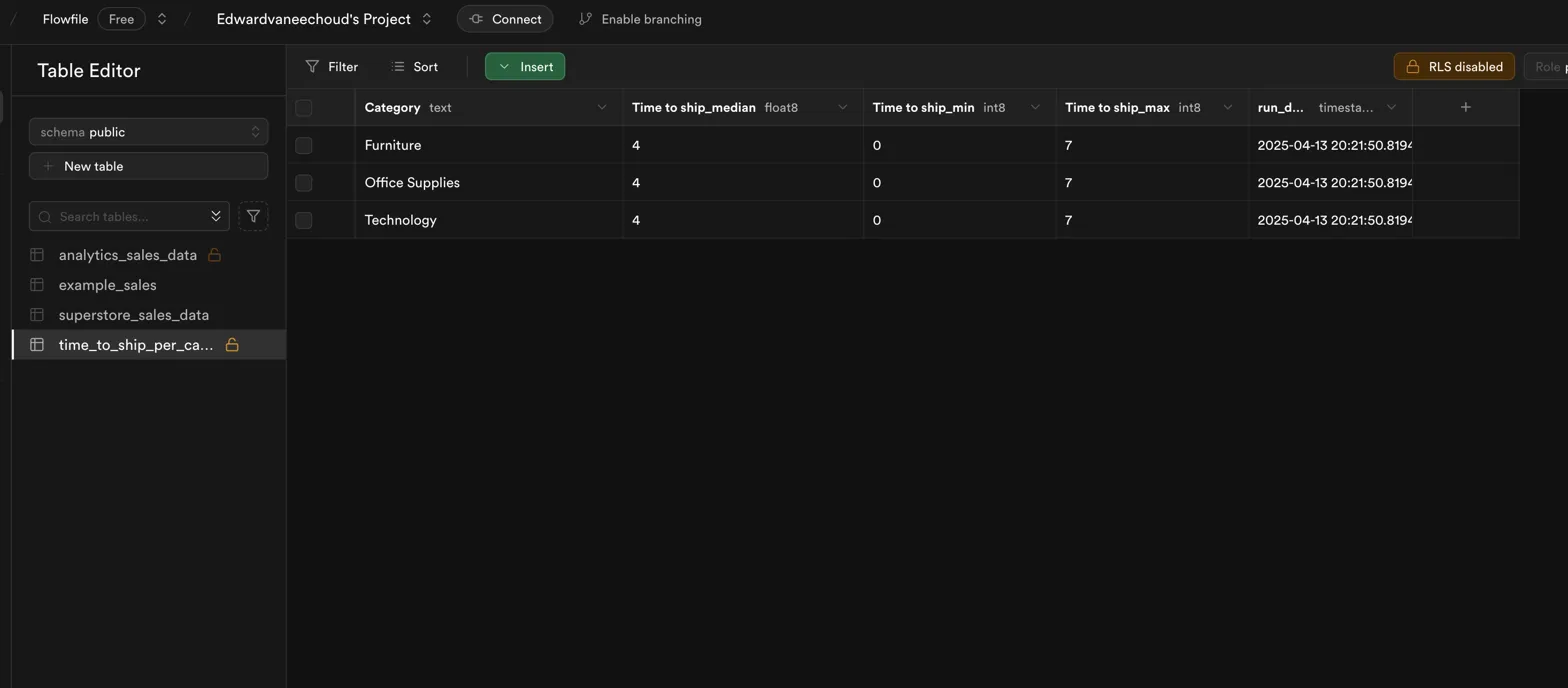The image size is (1568, 688).
Task: Open the schema public dropdown
Action: (x=148, y=132)
